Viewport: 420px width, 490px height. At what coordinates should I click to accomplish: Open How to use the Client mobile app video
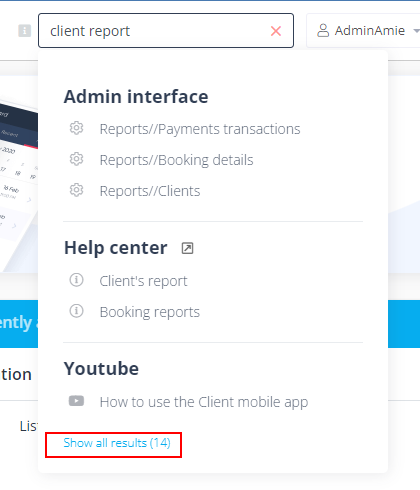pyautogui.click(x=204, y=402)
